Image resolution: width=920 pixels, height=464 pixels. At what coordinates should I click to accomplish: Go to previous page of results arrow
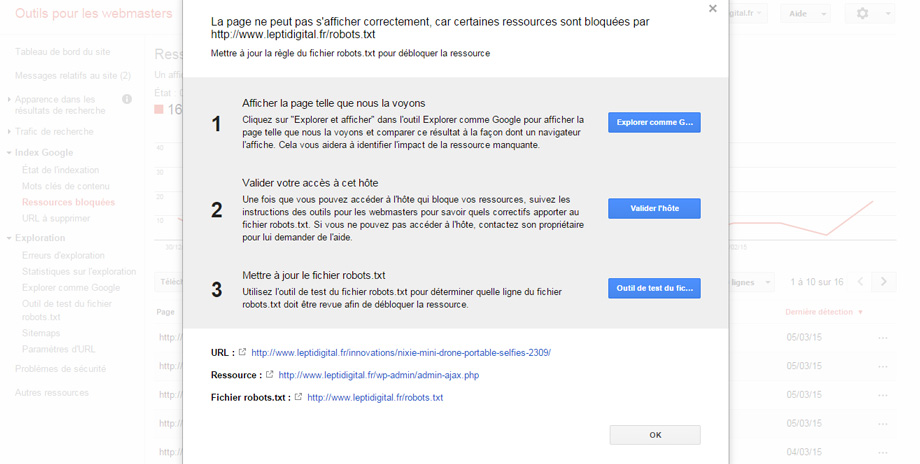click(x=861, y=282)
